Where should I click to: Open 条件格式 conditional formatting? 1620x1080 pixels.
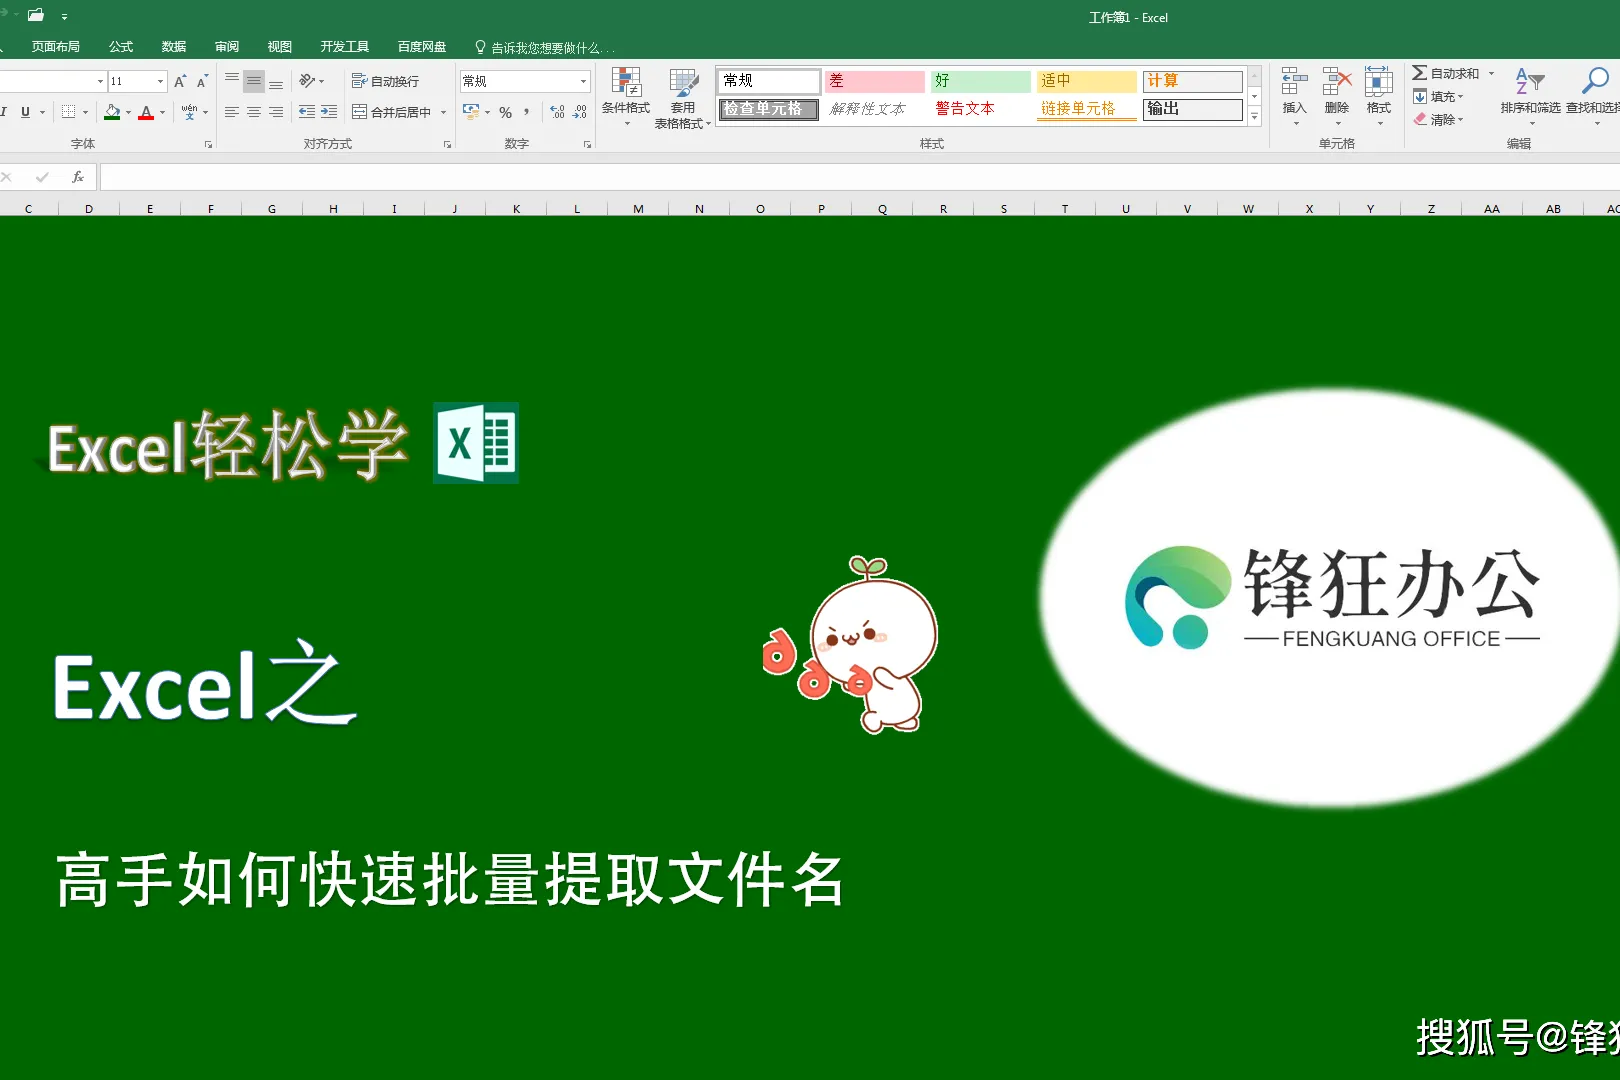tap(626, 97)
